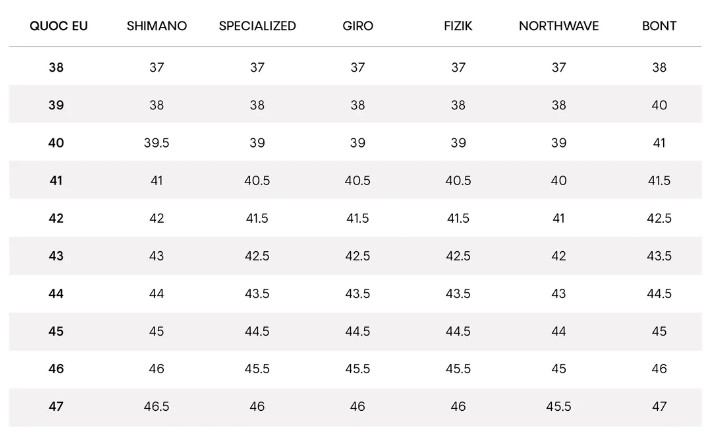The width and height of the screenshot is (707, 434).
Task: Click the SPECIALIZED column header
Action: 257,26
